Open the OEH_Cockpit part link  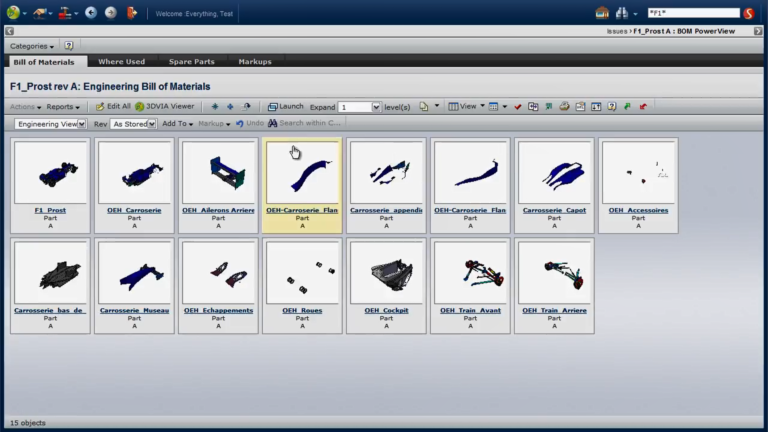(x=386, y=311)
